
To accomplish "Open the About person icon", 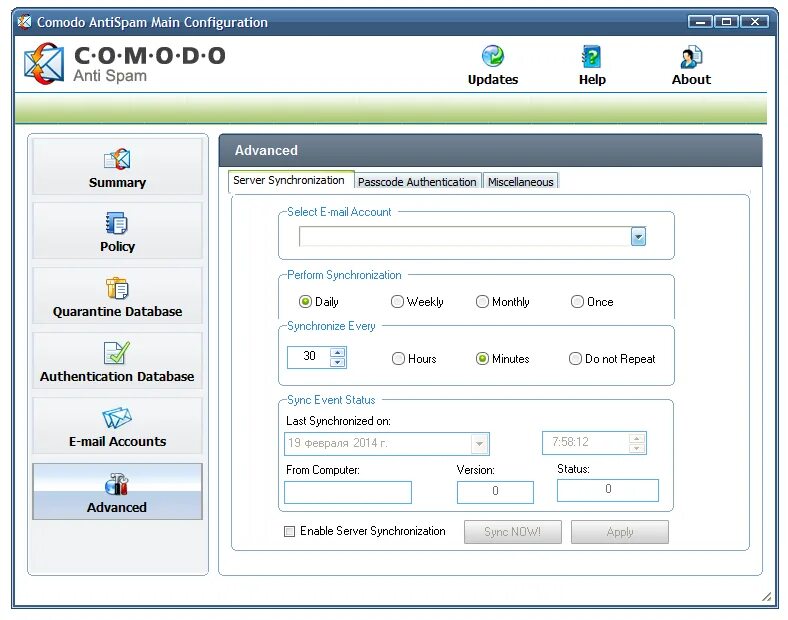I will (691, 57).
